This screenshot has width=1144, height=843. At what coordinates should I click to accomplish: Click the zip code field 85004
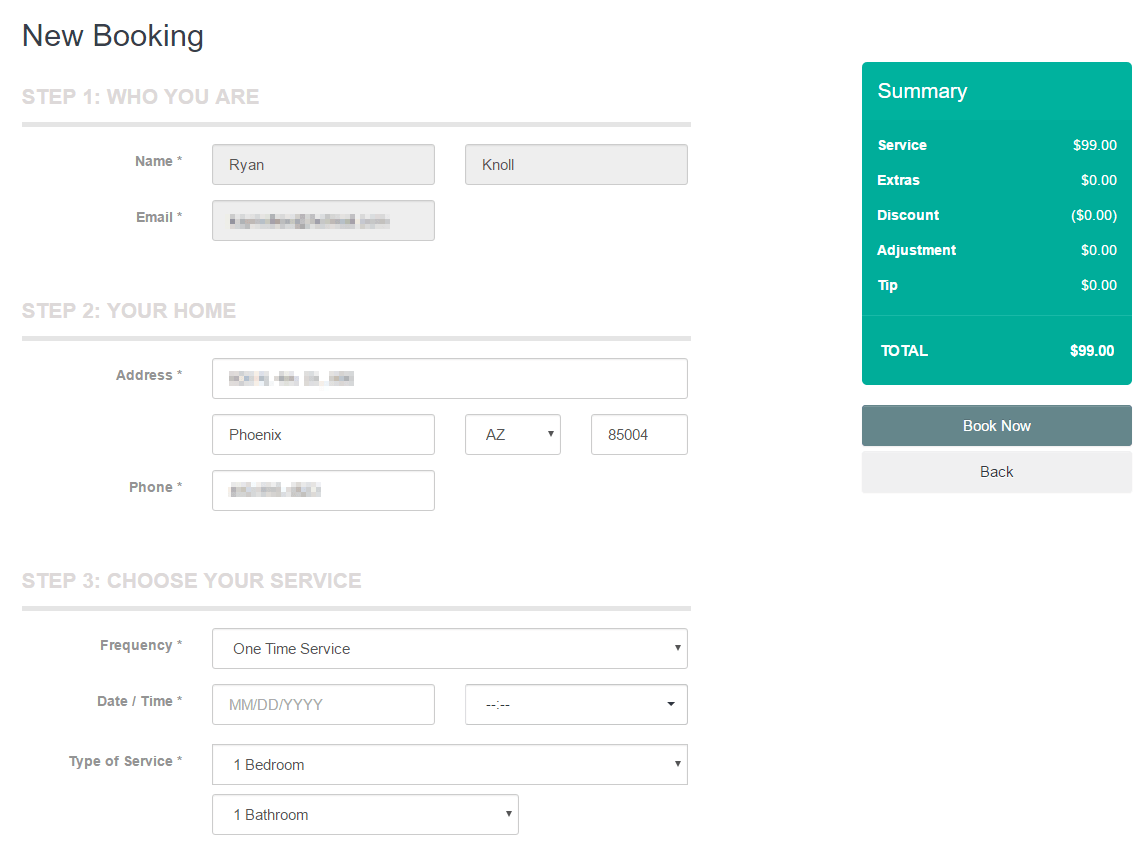click(639, 435)
